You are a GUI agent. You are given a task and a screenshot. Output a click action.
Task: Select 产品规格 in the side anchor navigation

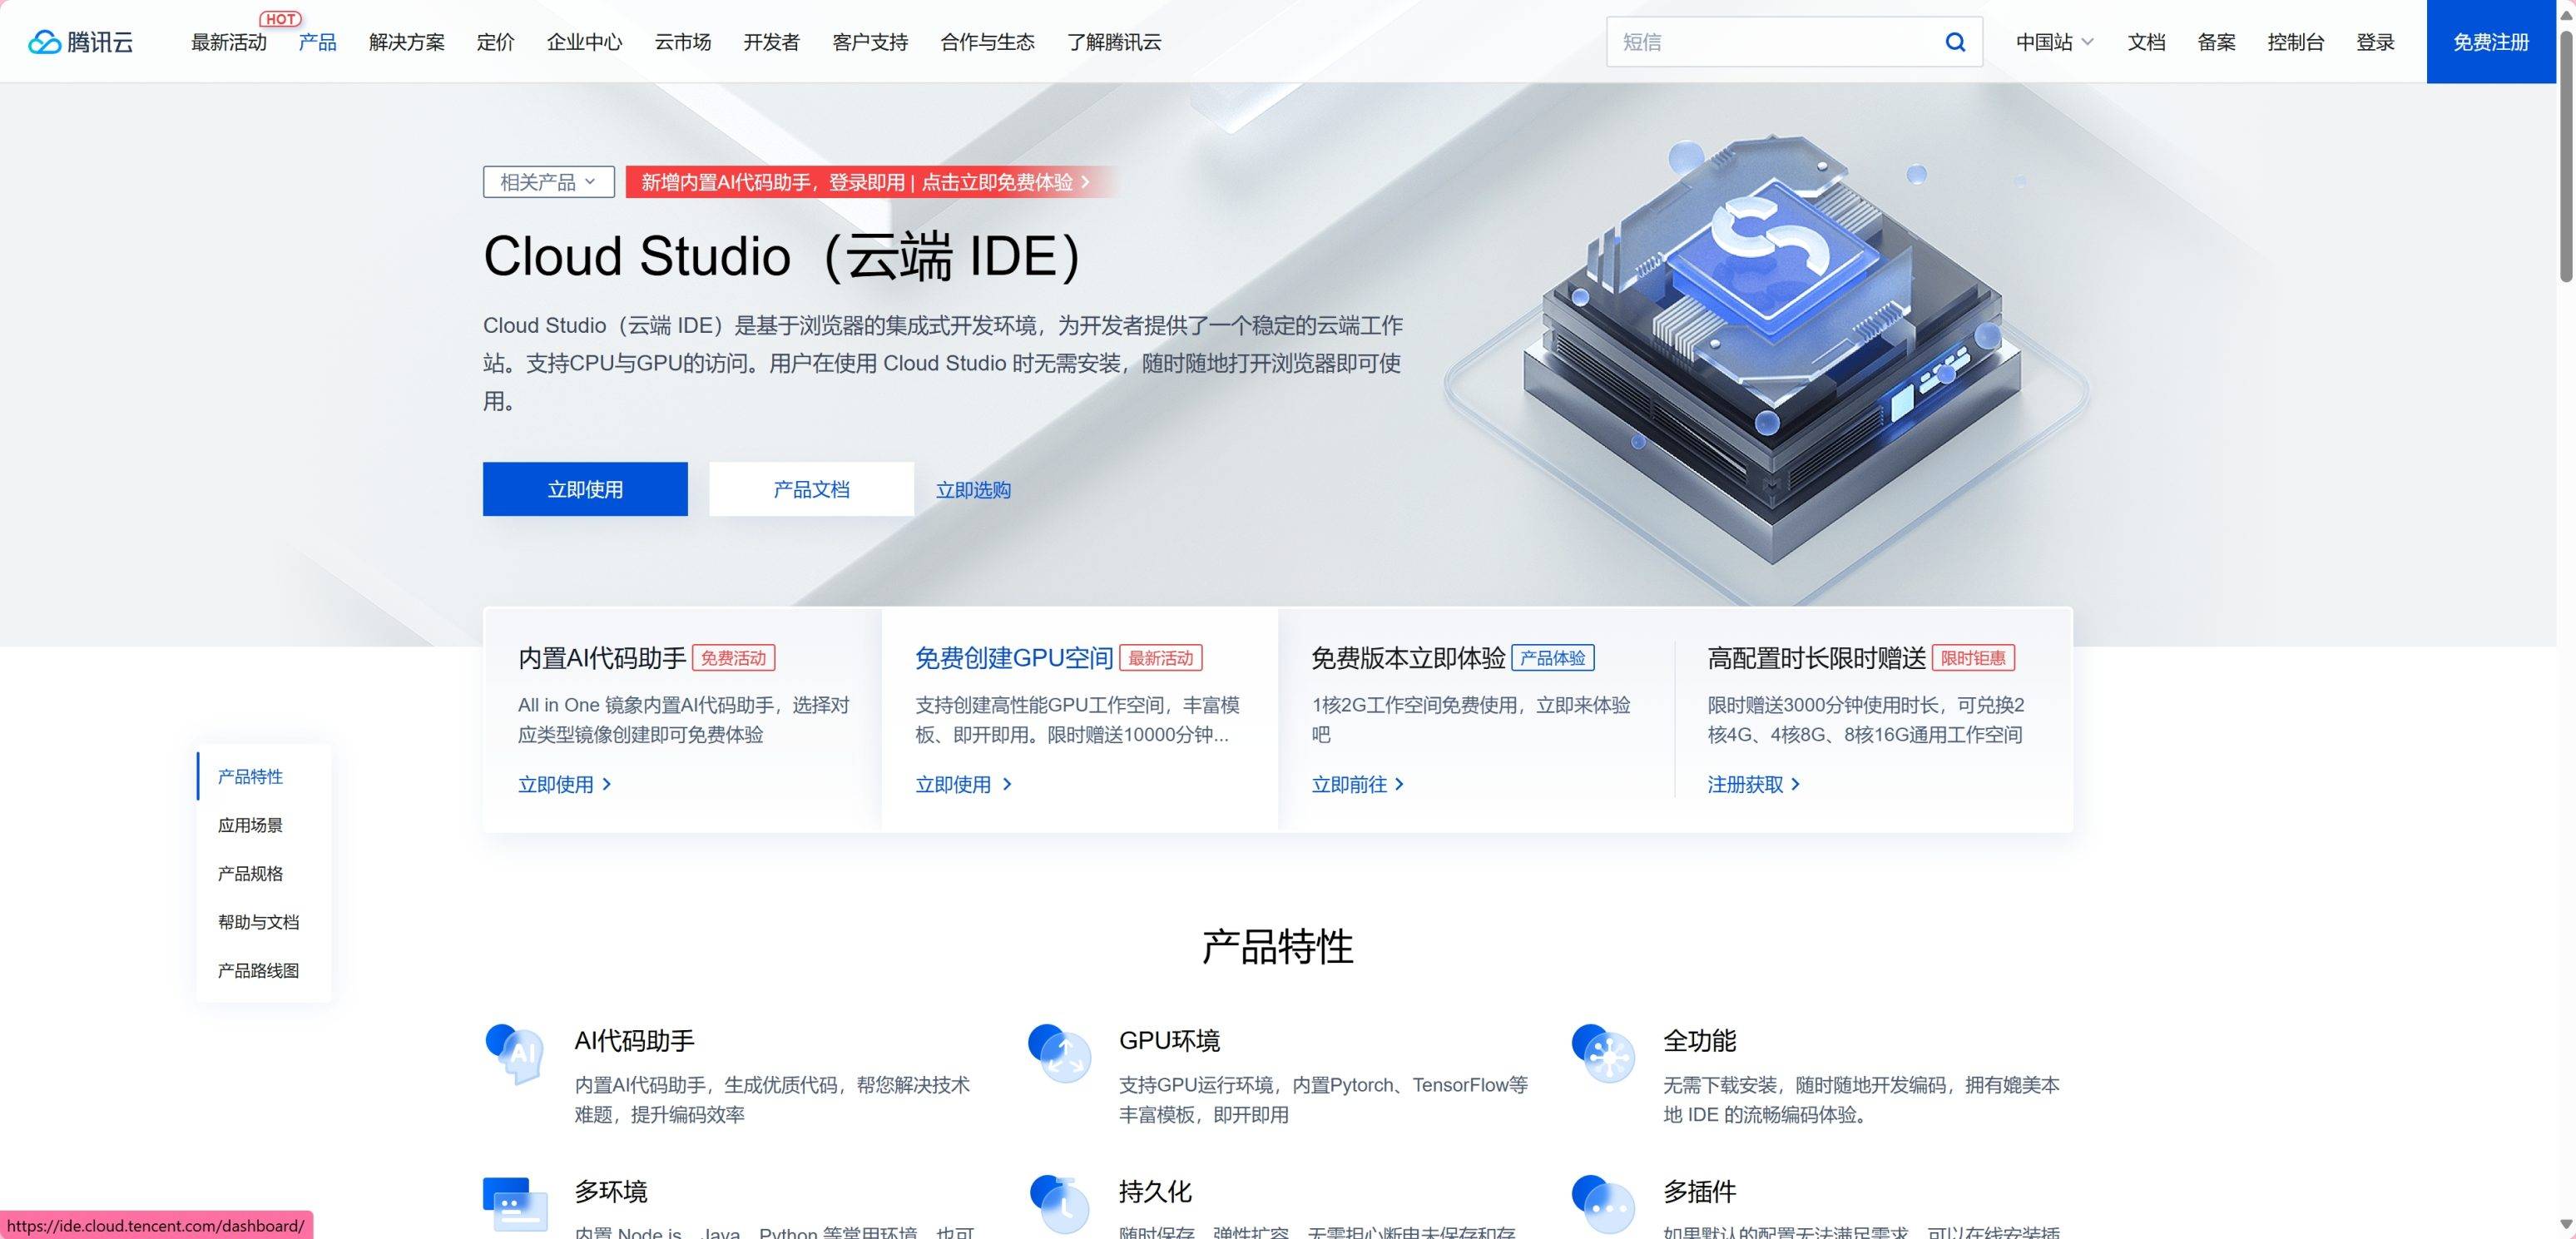tap(250, 873)
